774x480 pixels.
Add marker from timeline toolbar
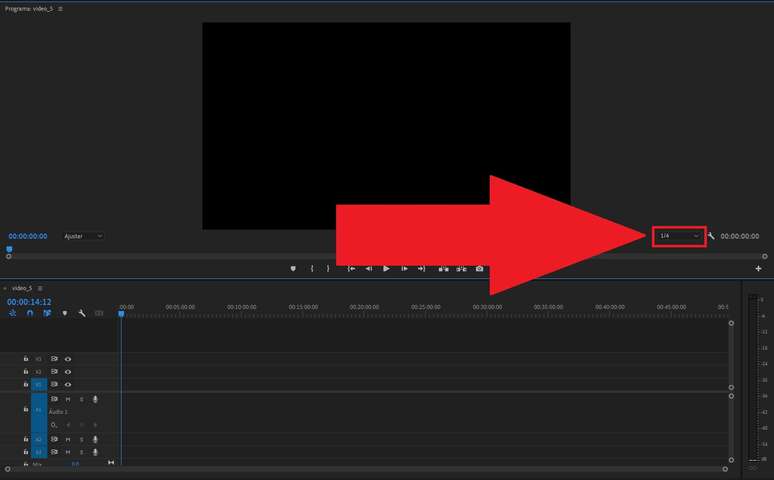[x=65, y=313]
